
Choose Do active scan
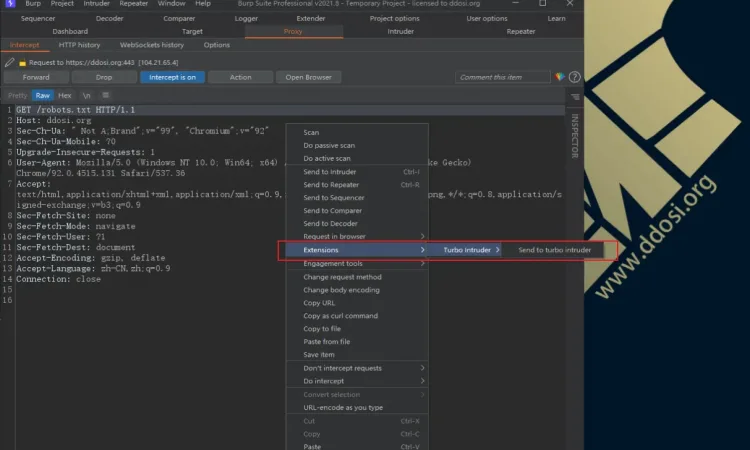click(357, 158)
